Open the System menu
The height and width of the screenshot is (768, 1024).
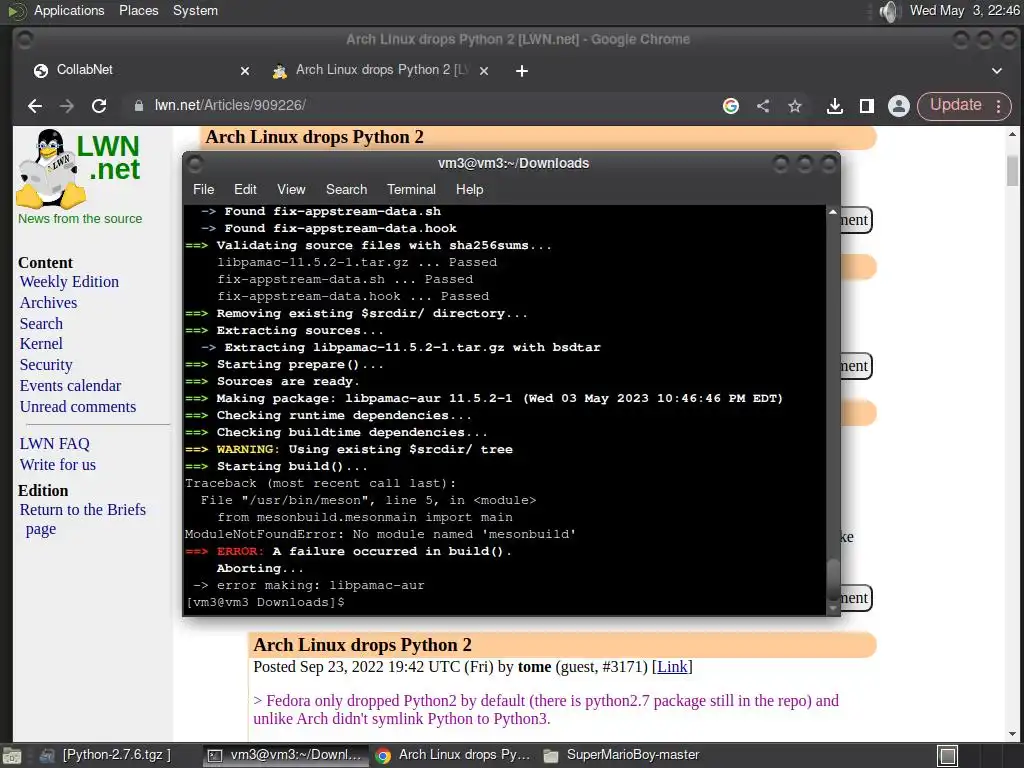pyautogui.click(x=195, y=11)
